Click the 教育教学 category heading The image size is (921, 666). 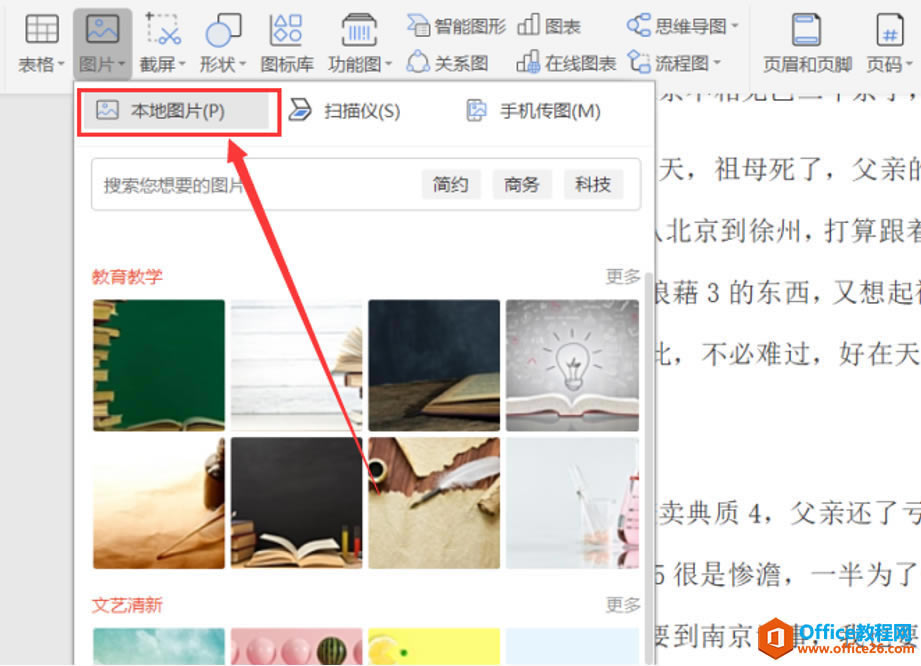tap(127, 276)
